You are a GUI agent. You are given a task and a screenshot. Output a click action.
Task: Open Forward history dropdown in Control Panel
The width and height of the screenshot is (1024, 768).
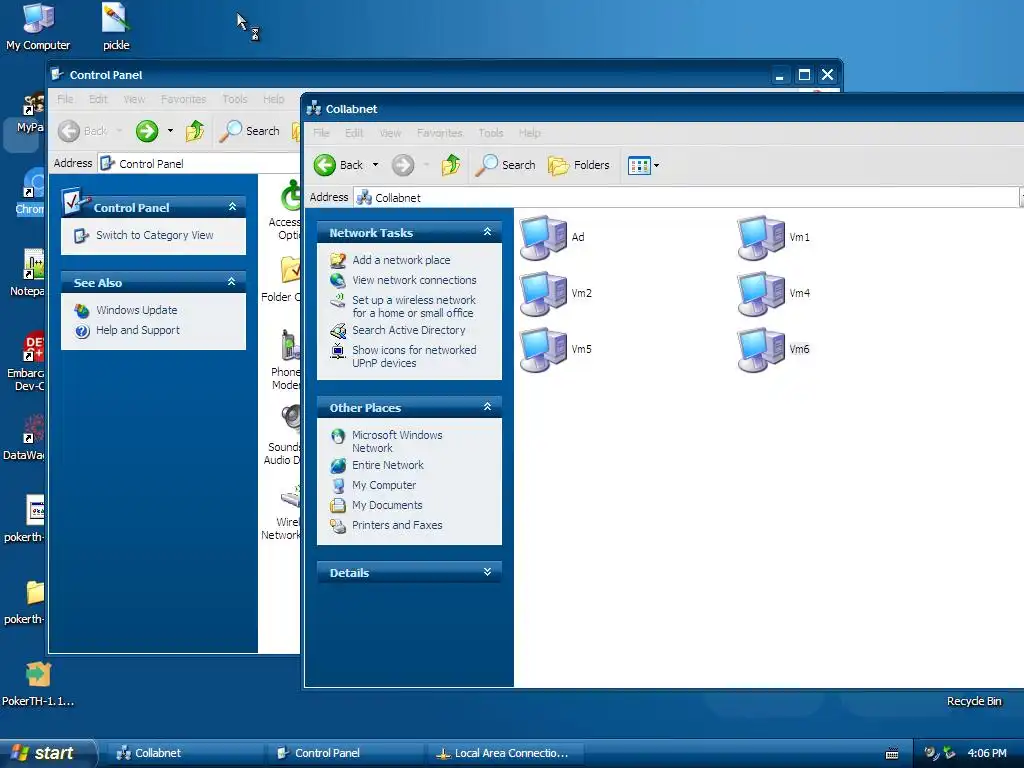pyautogui.click(x=170, y=131)
